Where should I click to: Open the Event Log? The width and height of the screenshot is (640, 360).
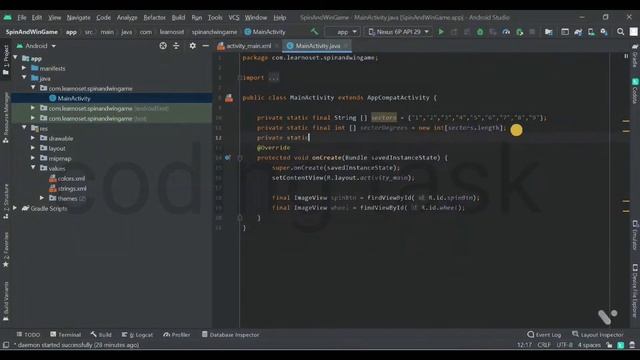click(x=544, y=335)
